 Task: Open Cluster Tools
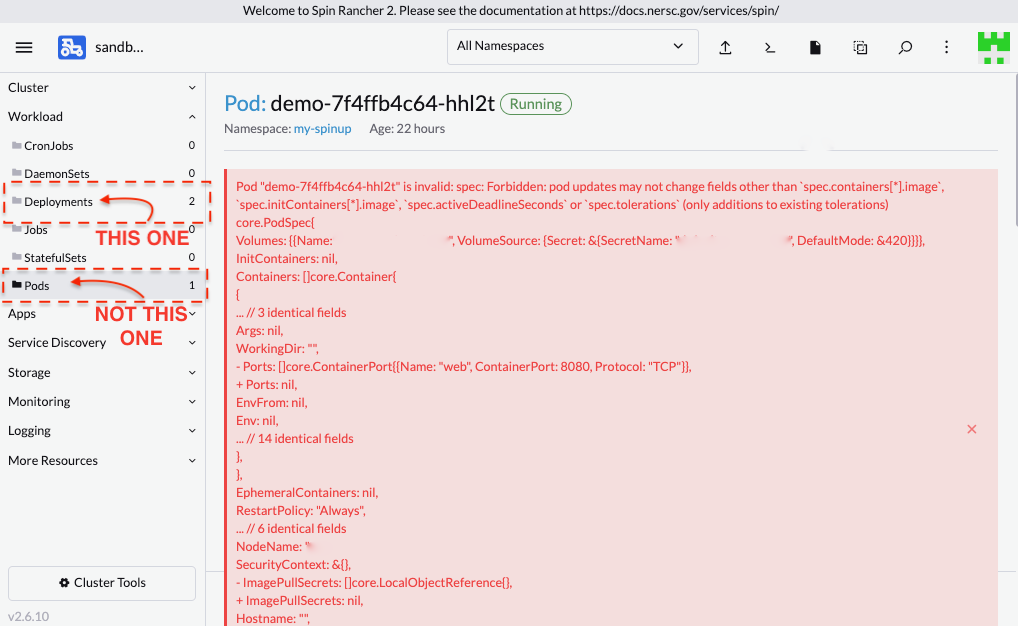(101, 583)
